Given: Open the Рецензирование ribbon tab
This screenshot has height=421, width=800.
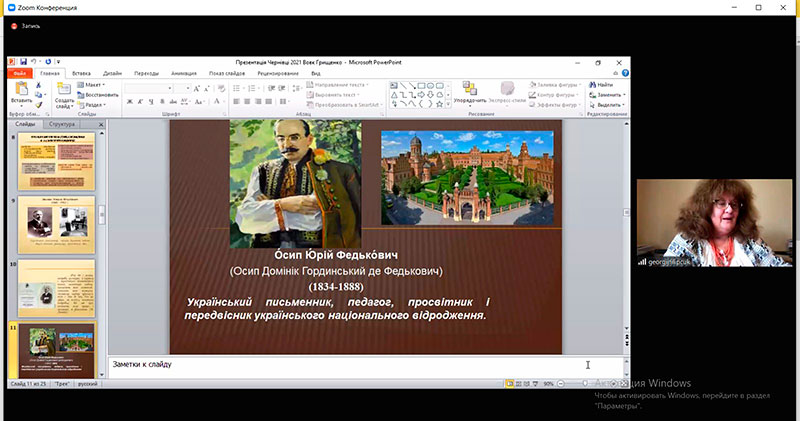Looking at the screenshot, I should point(278,73).
